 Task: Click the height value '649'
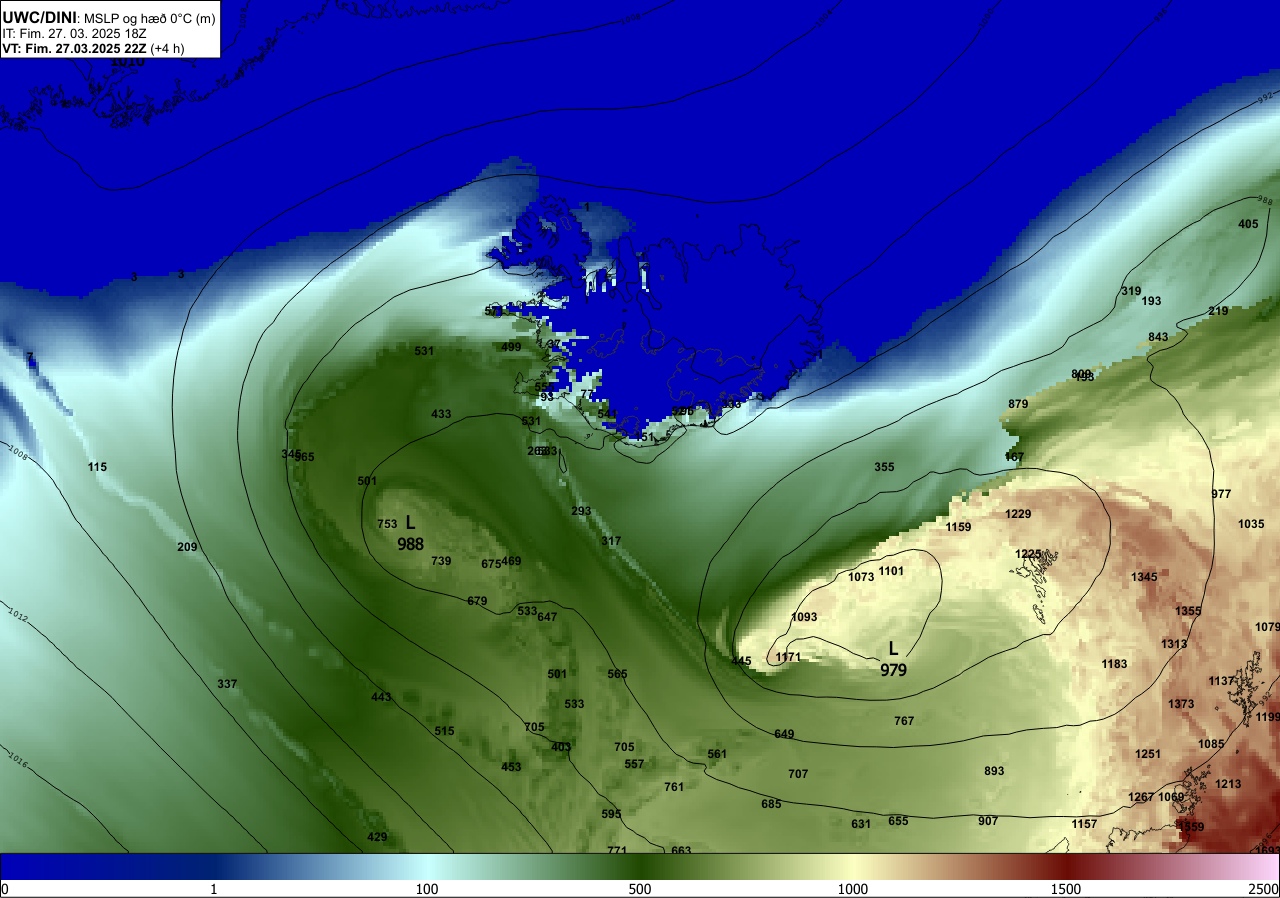point(784,734)
